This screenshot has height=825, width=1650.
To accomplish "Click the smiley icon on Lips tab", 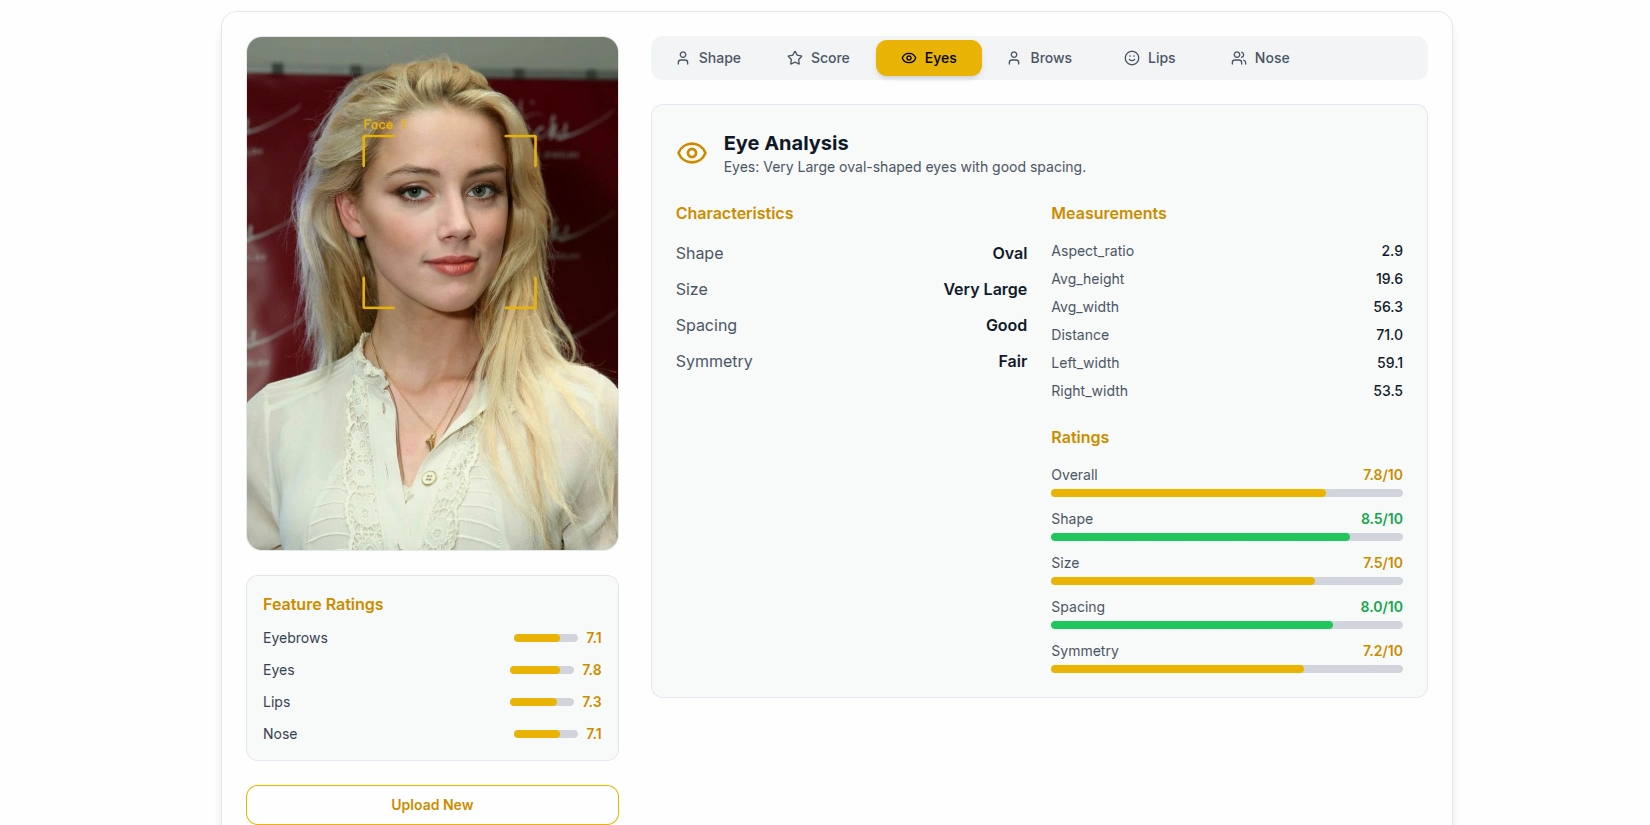I will click(x=1132, y=58).
